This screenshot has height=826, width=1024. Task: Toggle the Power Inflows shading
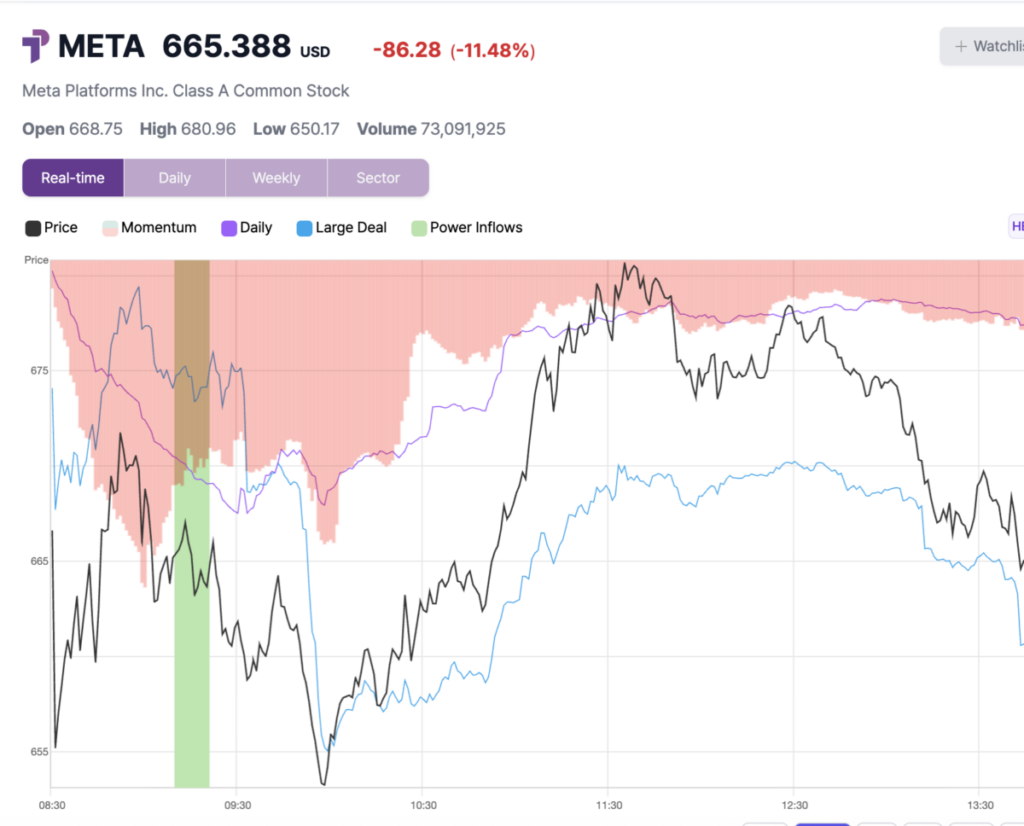click(x=466, y=227)
